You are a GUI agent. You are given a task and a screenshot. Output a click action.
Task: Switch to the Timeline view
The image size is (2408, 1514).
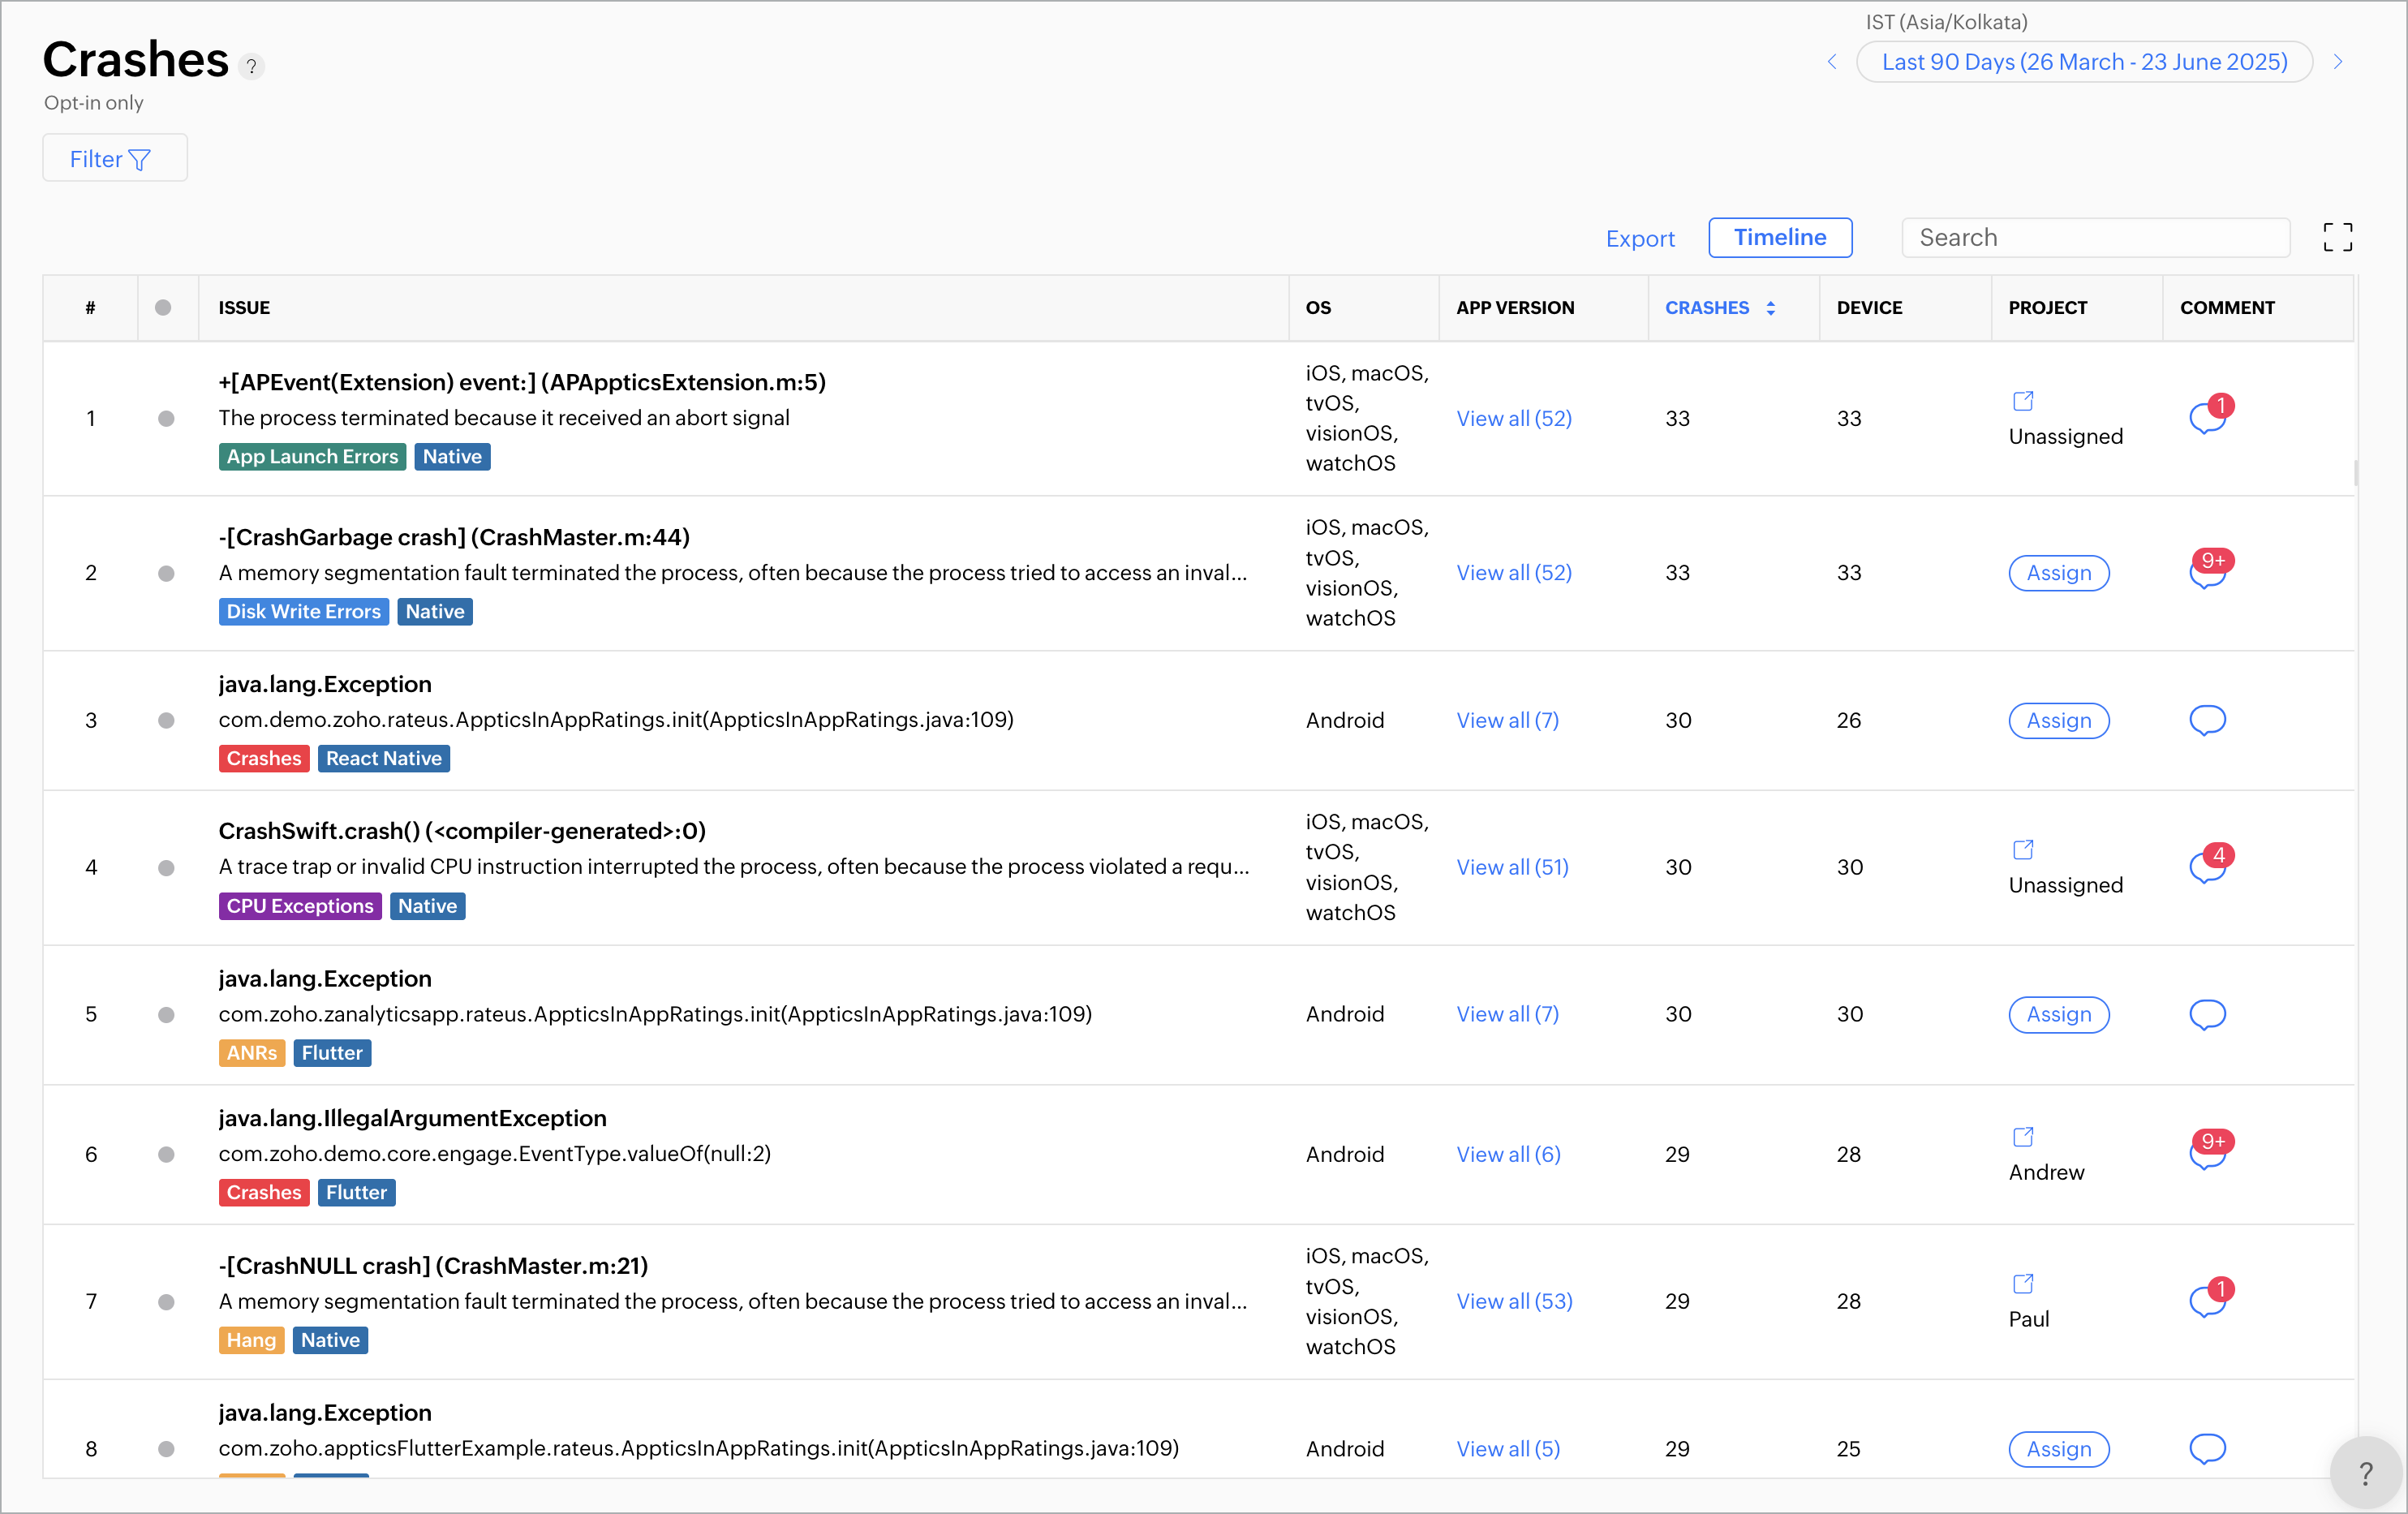coord(1779,237)
